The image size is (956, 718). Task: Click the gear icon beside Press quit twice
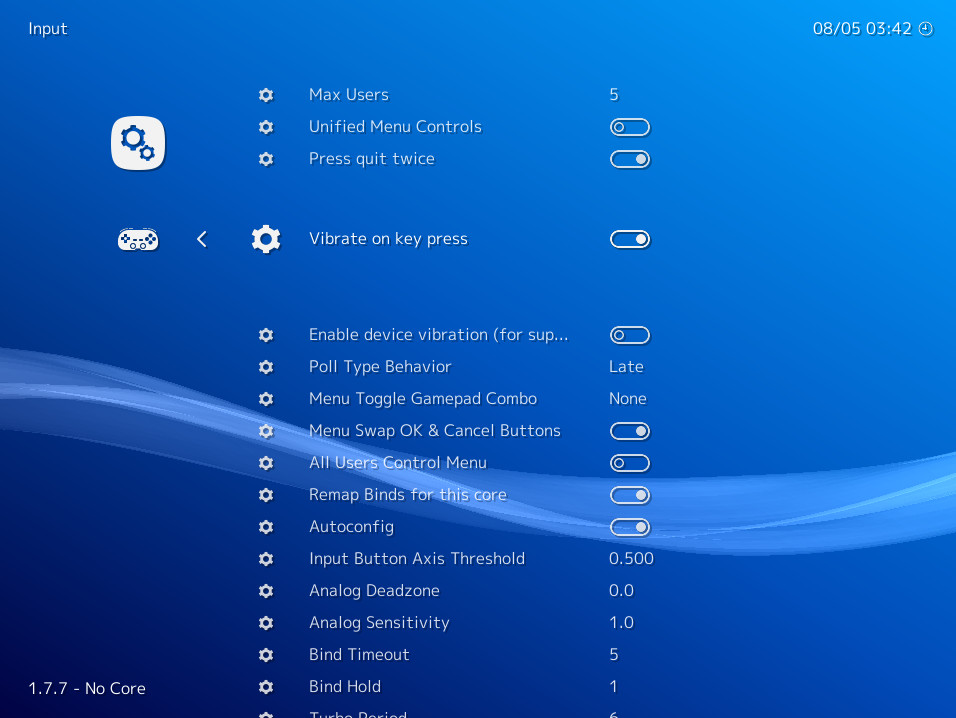pos(266,159)
